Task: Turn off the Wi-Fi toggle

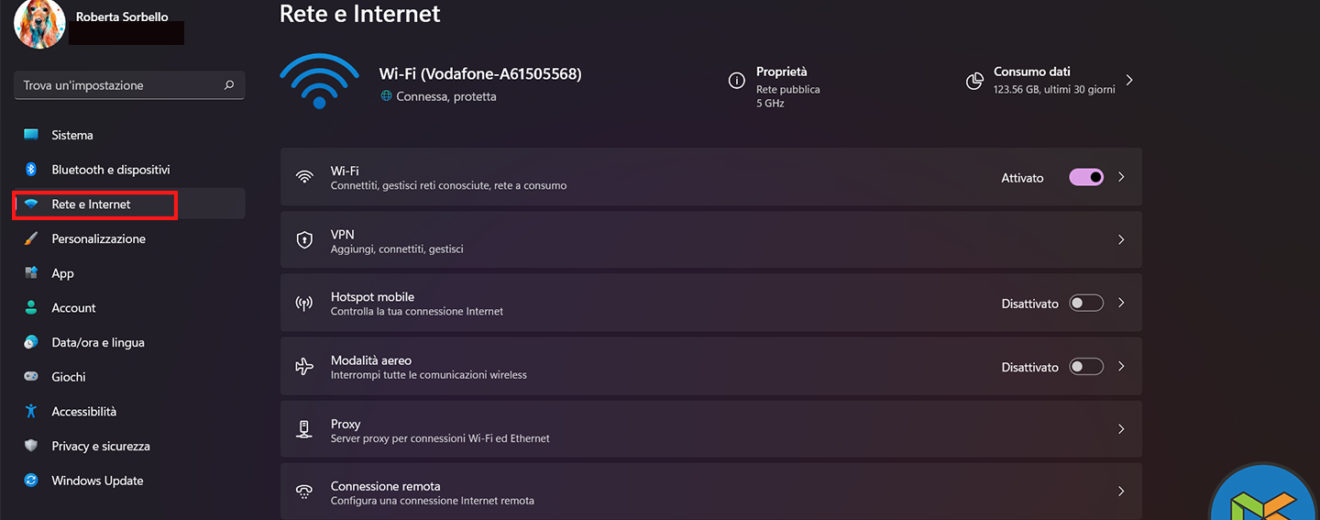Action: tap(1086, 177)
